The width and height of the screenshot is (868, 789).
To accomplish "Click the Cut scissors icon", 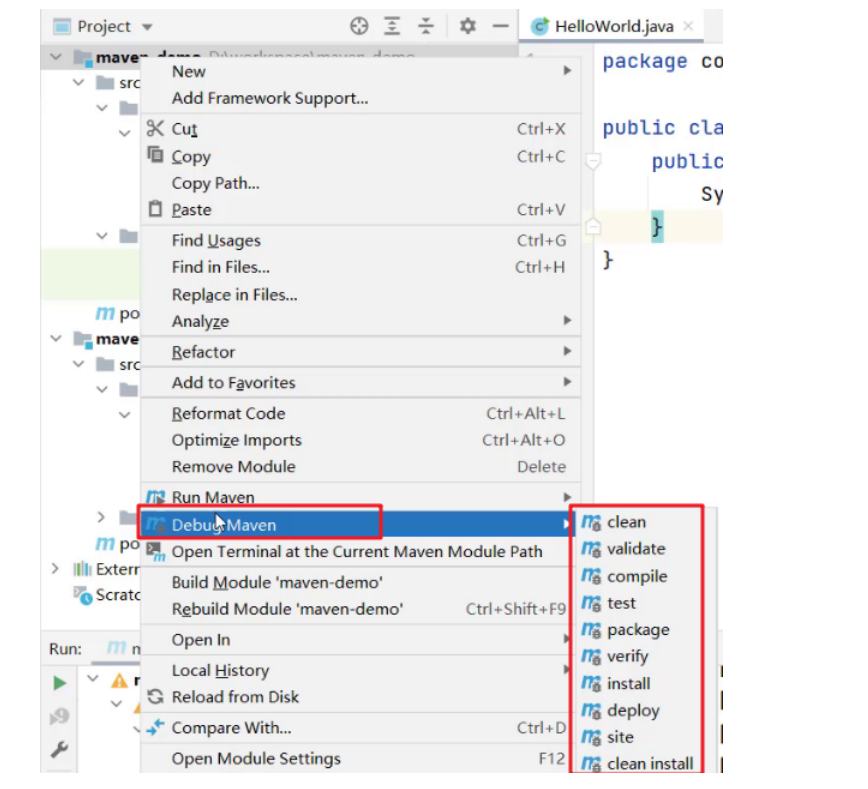I will pos(156,128).
